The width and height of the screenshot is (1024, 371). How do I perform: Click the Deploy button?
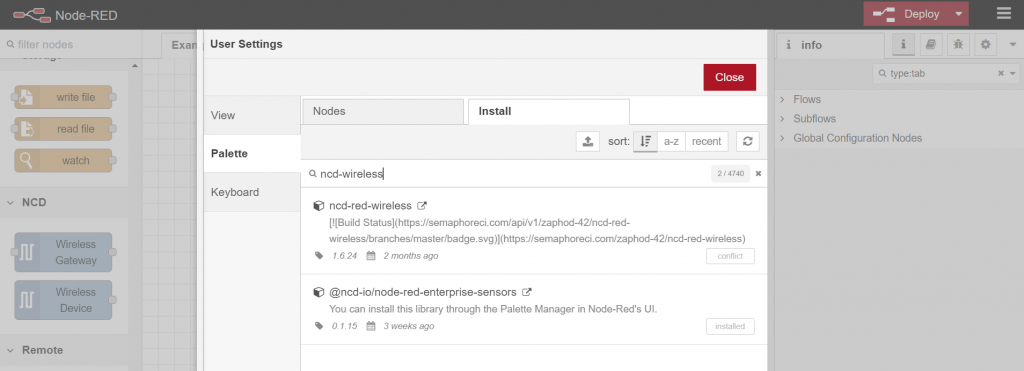pos(908,14)
